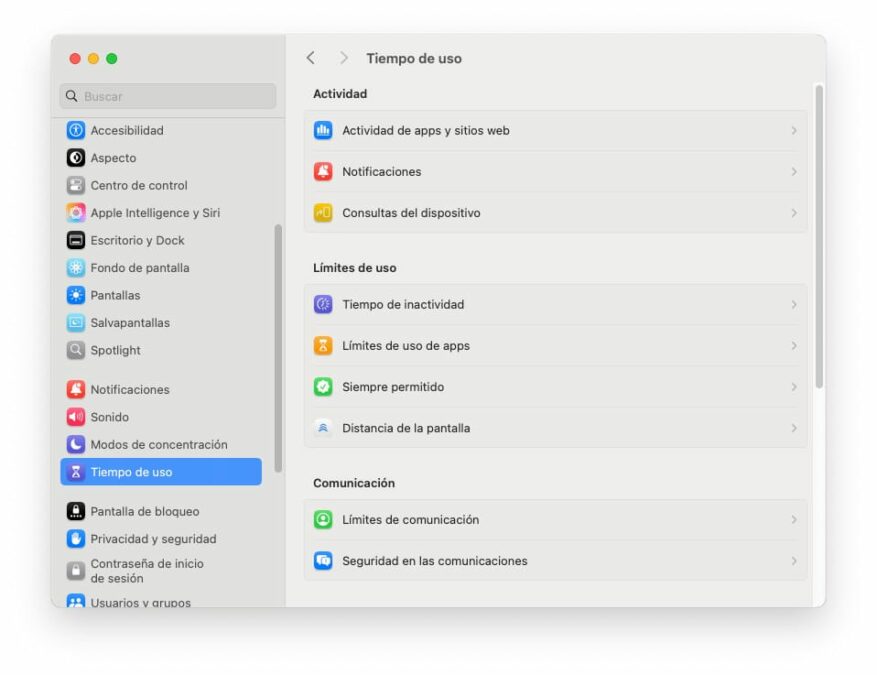Click the main pane vertical scrollbar

[819, 236]
